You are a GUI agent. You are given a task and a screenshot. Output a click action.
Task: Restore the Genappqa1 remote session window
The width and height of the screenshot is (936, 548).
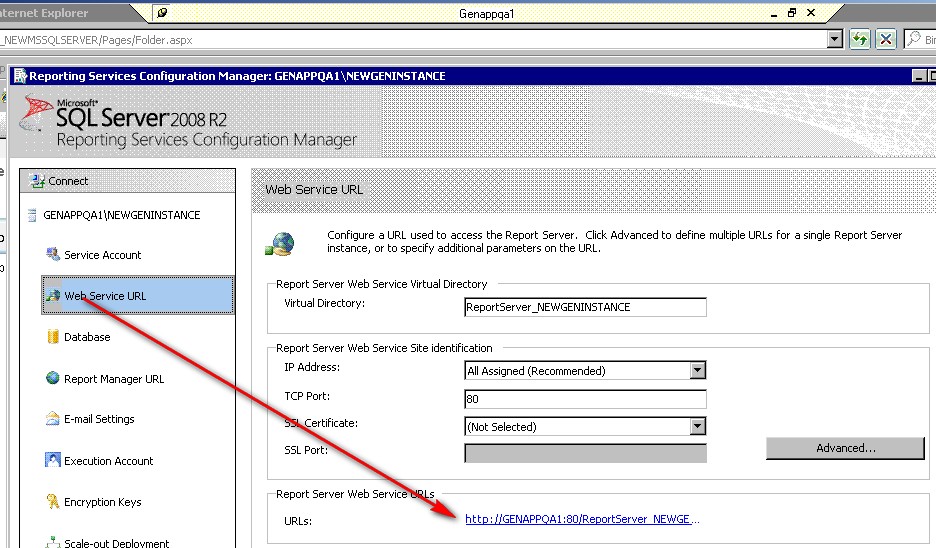[792, 13]
